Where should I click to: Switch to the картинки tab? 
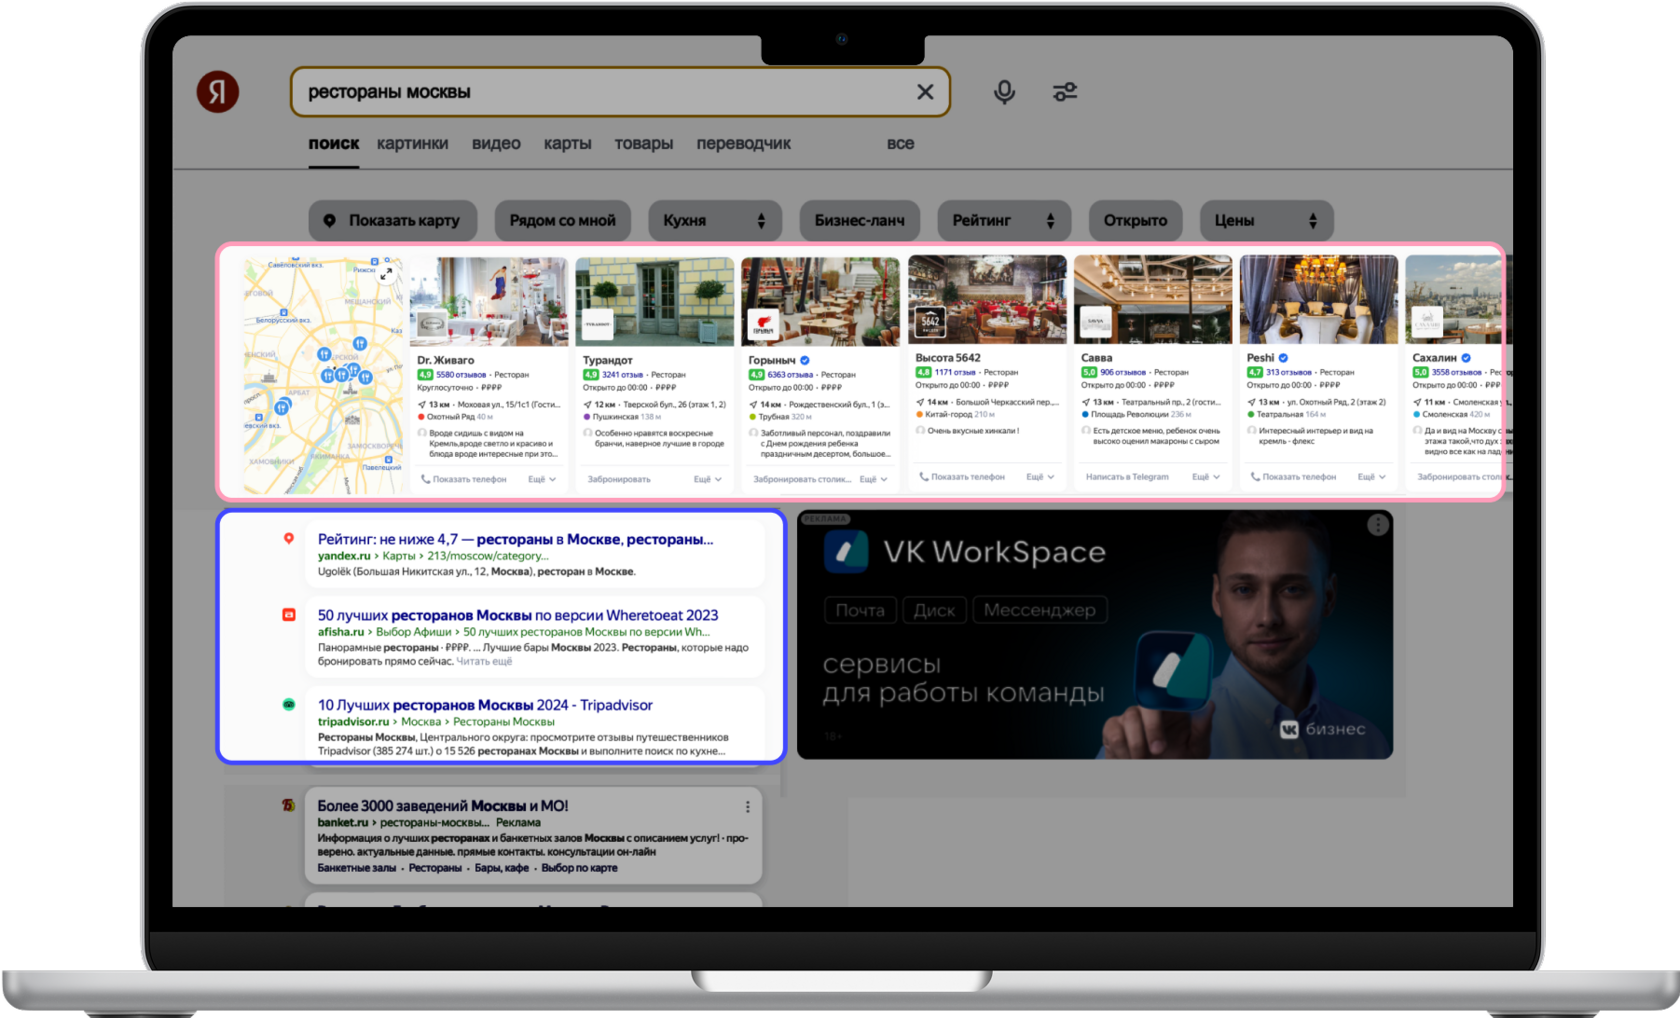coord(412,144)
